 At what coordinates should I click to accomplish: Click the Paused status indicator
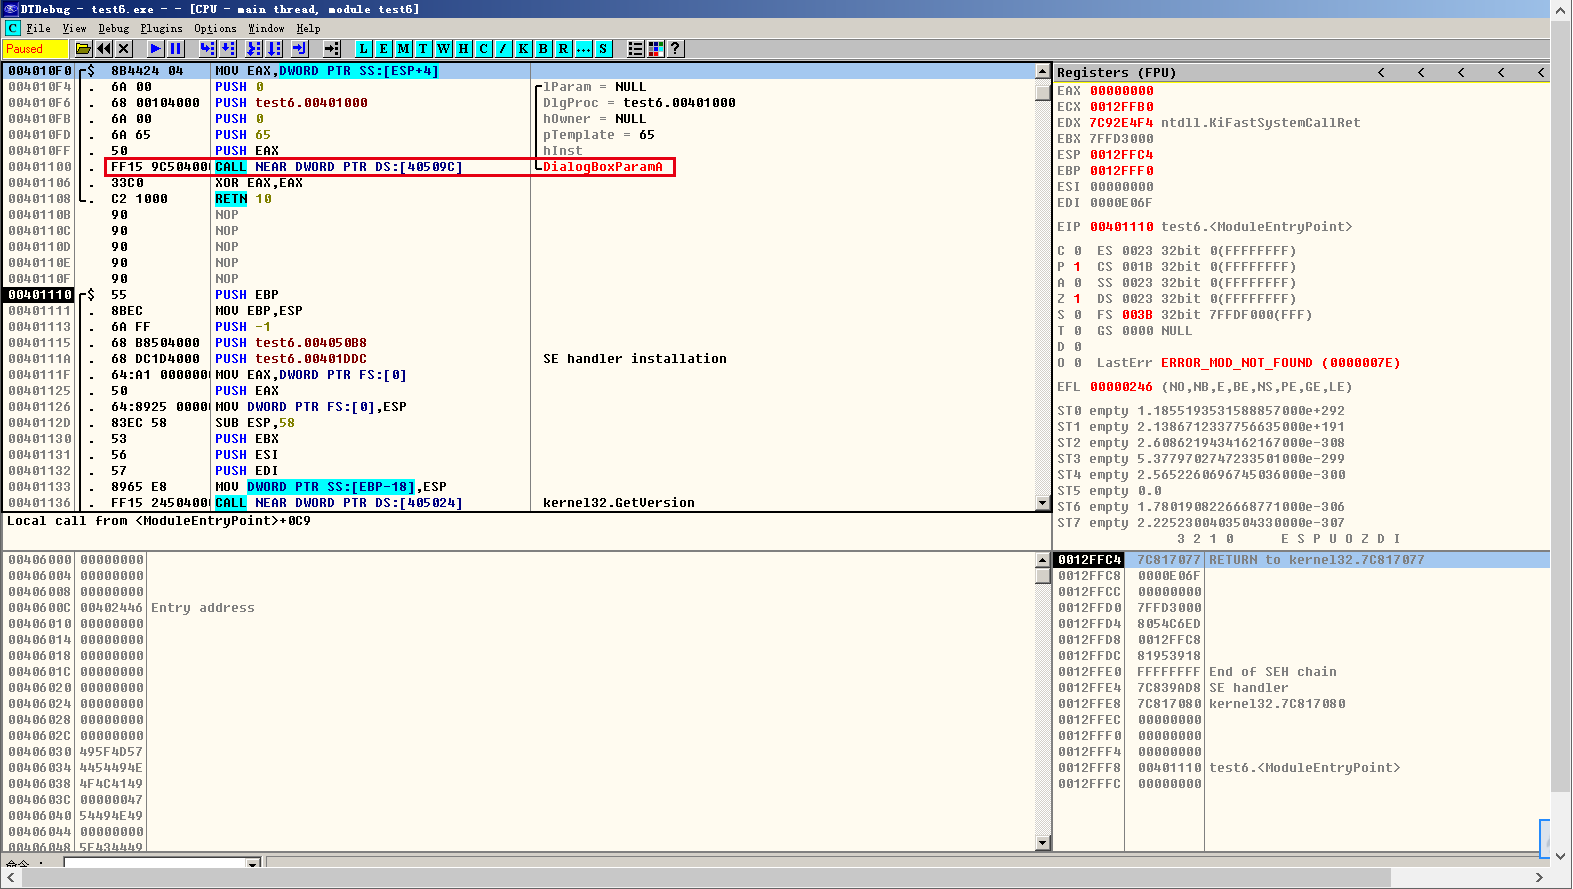click(35, 48)
